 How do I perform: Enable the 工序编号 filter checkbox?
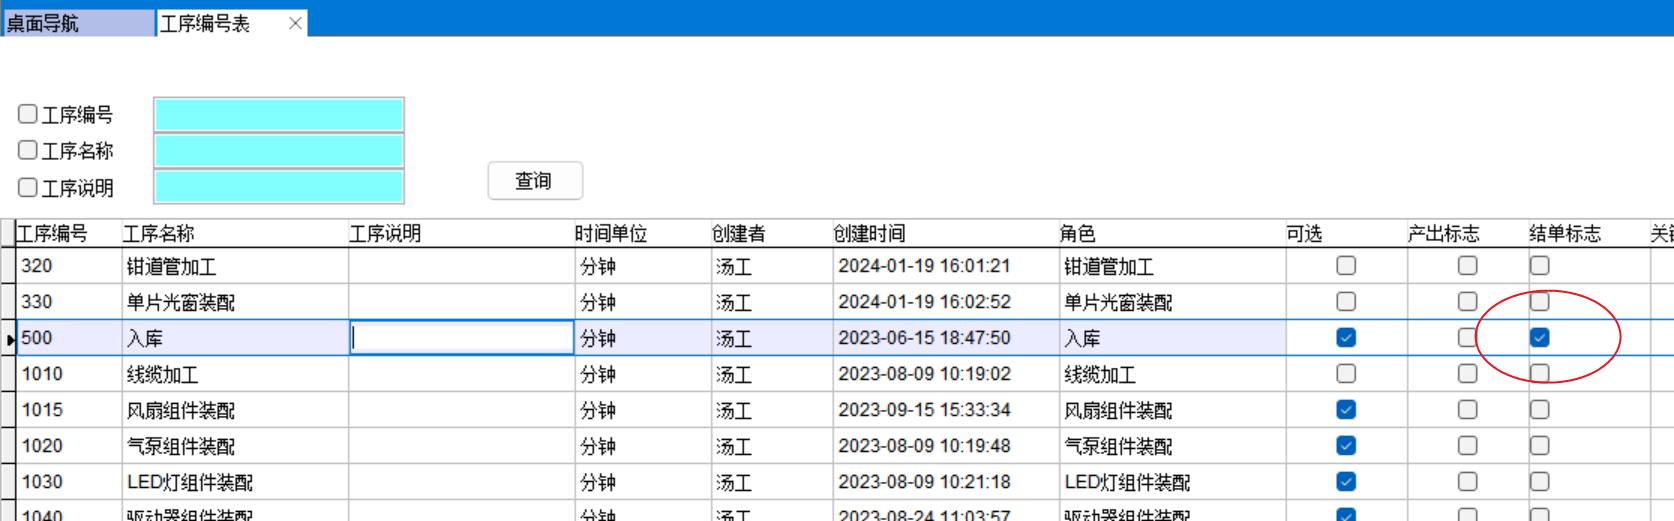[x=28, y=114]
